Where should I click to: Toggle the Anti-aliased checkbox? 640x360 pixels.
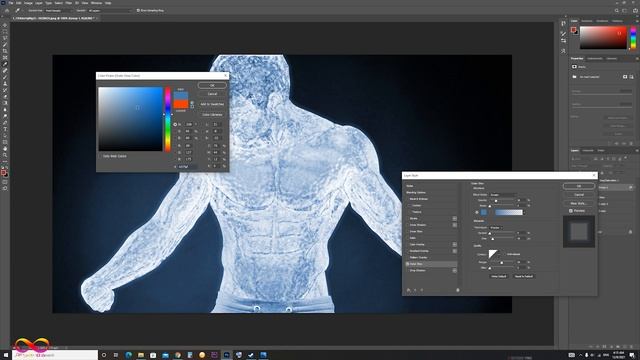(x=504, y=254)
